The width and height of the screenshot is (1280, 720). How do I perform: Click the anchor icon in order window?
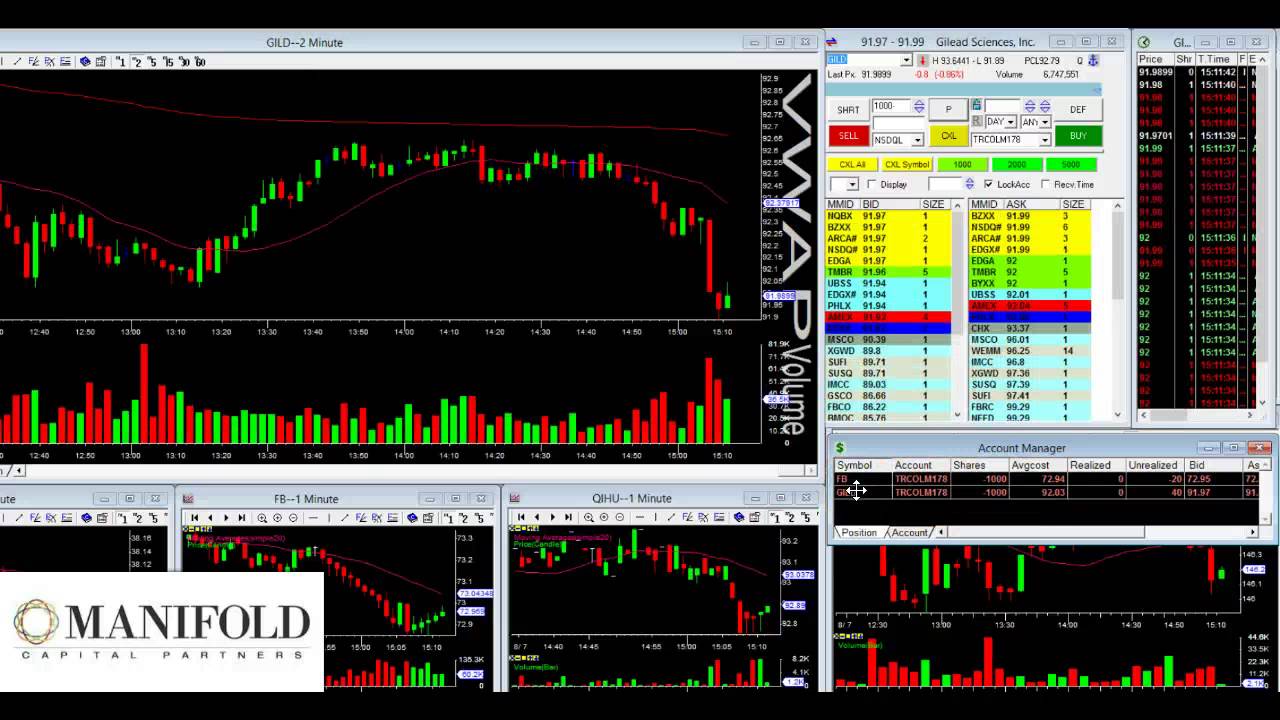1093,60
